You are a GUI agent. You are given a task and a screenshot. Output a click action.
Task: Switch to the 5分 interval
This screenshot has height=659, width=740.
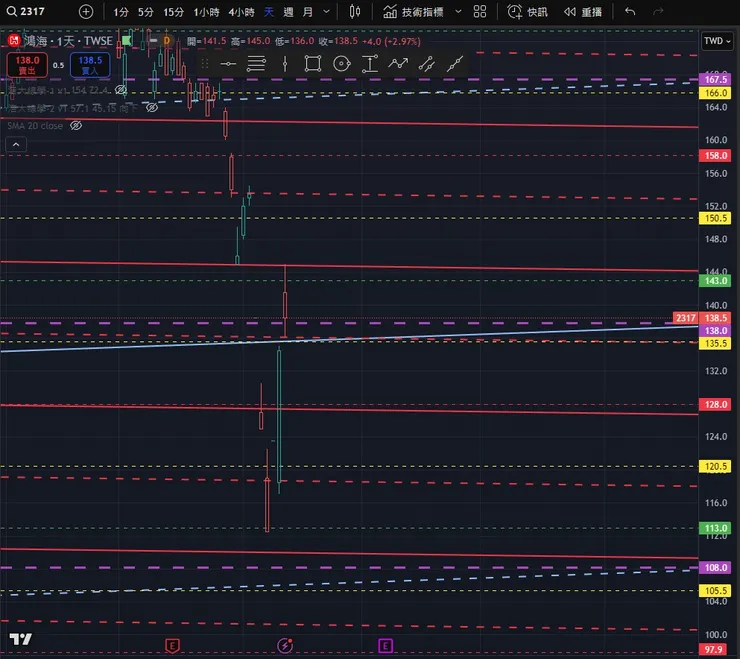[x=146, y=12]
